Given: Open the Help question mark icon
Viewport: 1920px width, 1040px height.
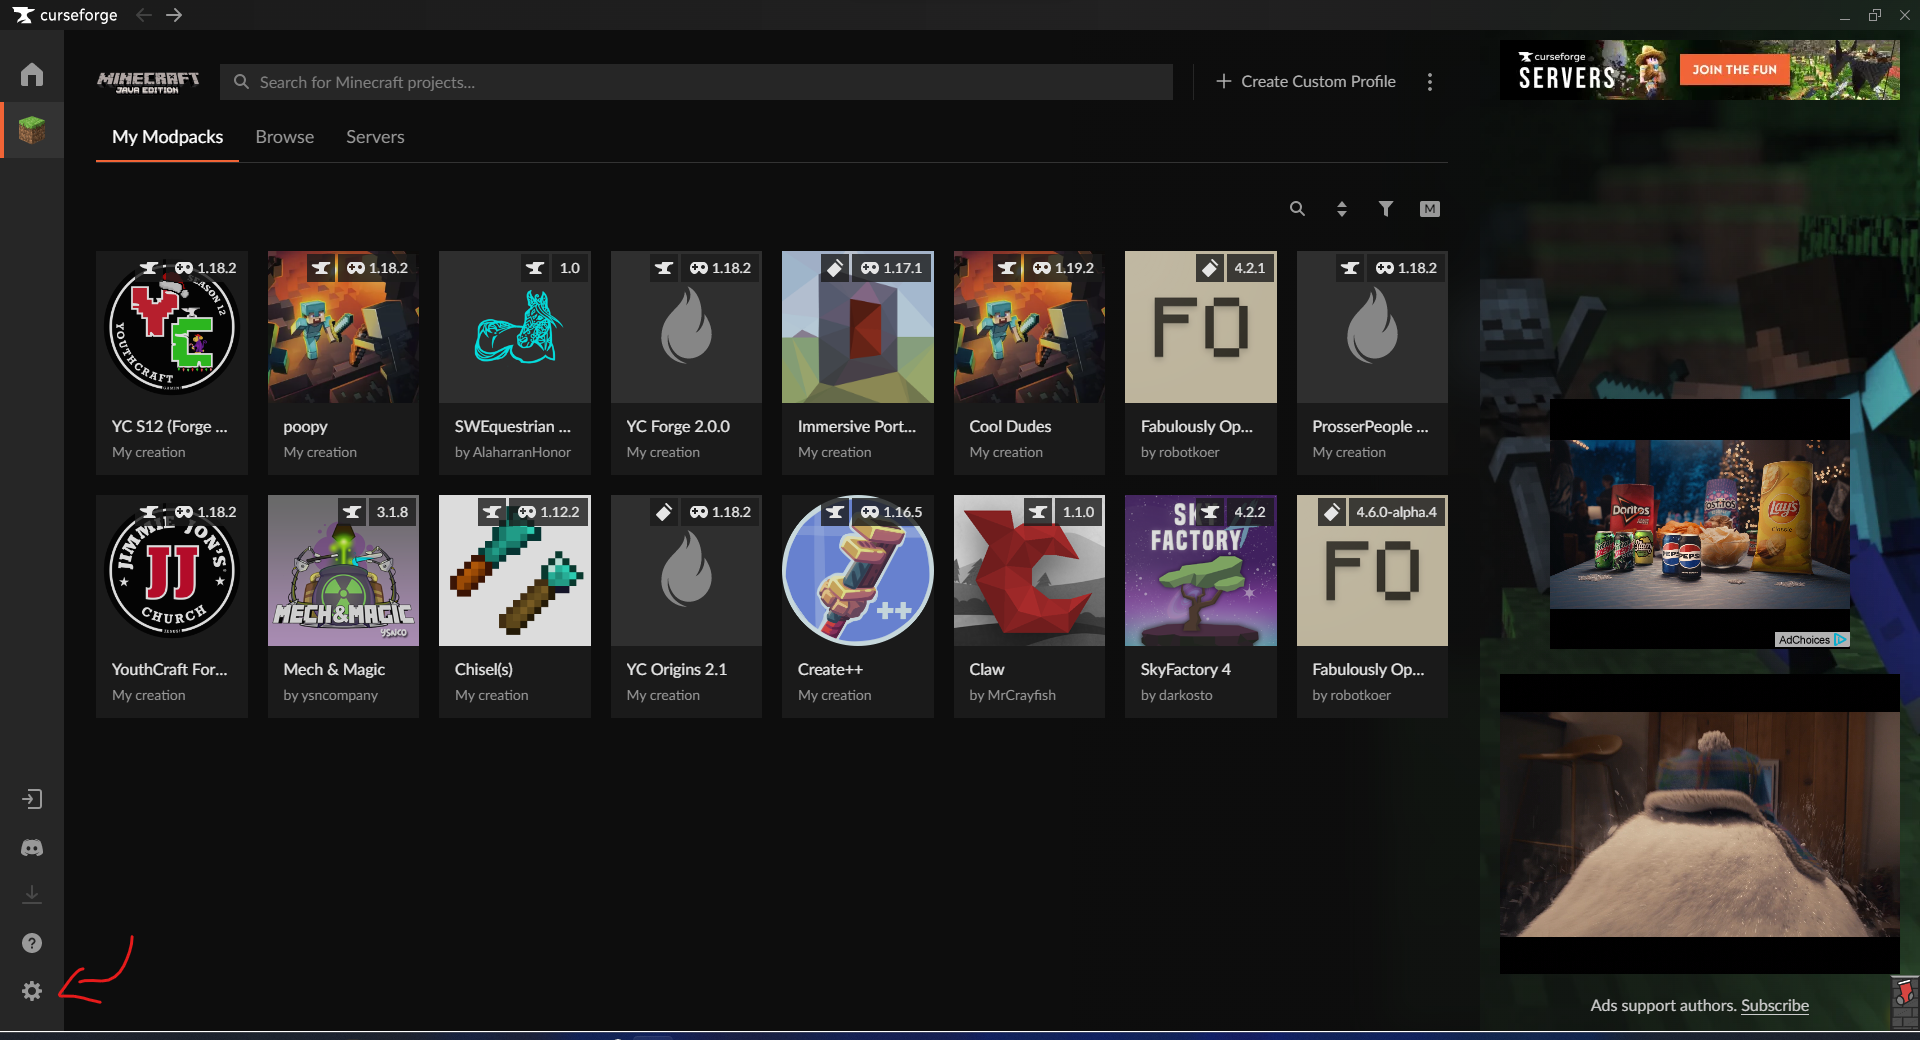Looking at the screenshot, I should 32,943.
